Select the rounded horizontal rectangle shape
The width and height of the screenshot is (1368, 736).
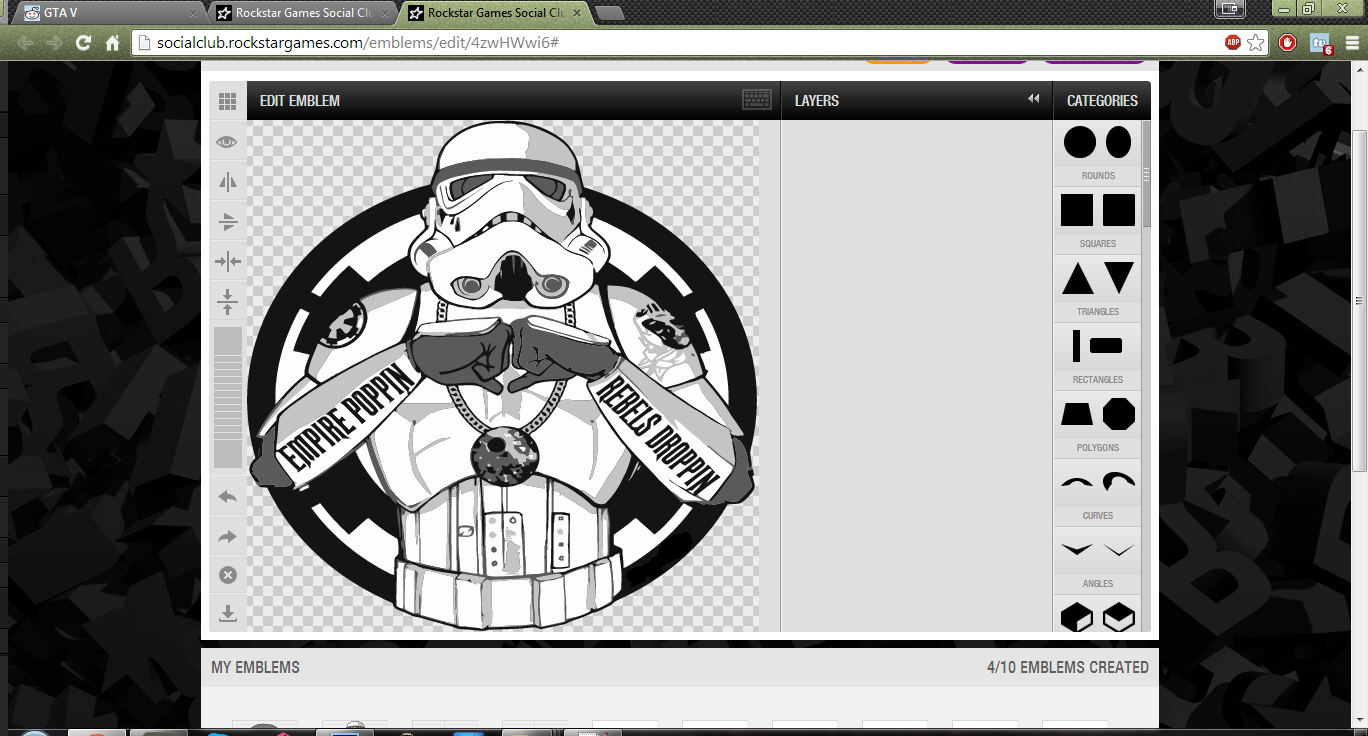[1106, 346]
